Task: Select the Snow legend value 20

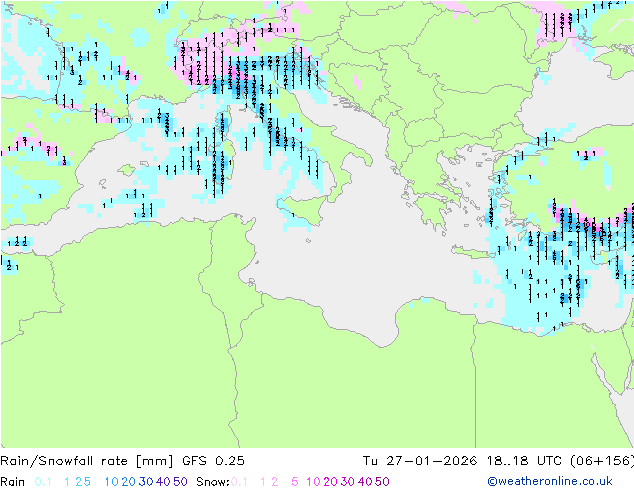Action: point(330,482)
